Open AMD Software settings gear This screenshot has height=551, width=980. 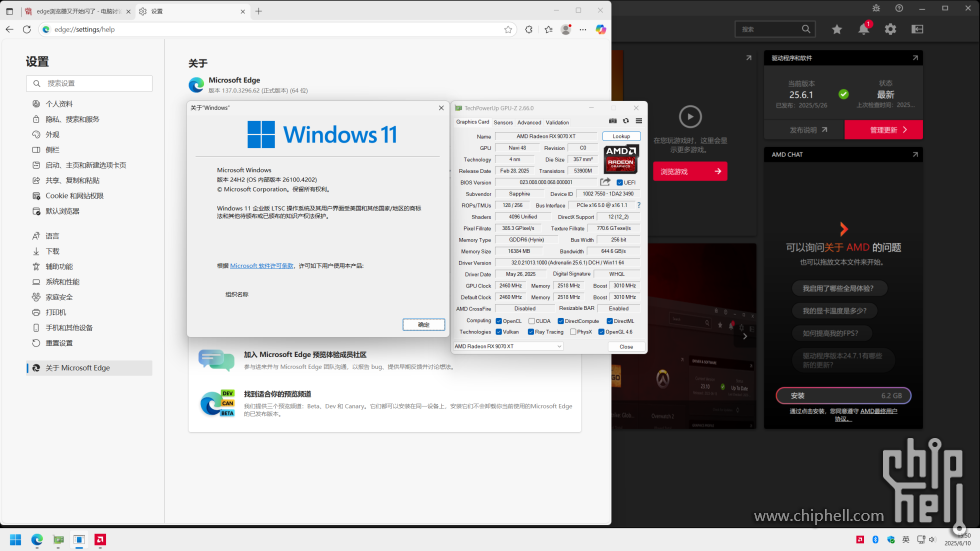(891, 29)
